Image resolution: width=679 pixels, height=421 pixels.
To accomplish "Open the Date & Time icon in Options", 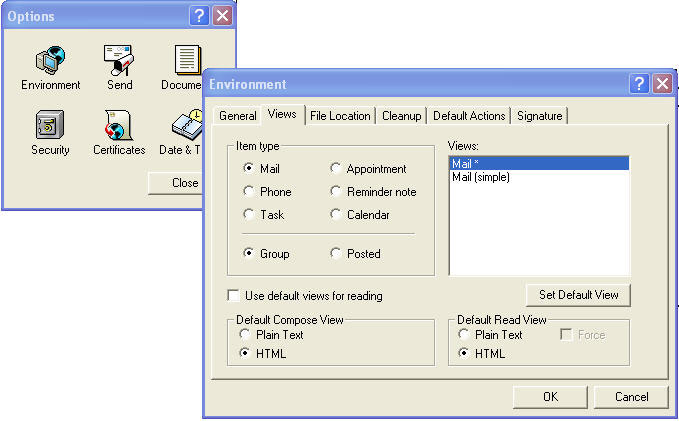I will [187, 125].
